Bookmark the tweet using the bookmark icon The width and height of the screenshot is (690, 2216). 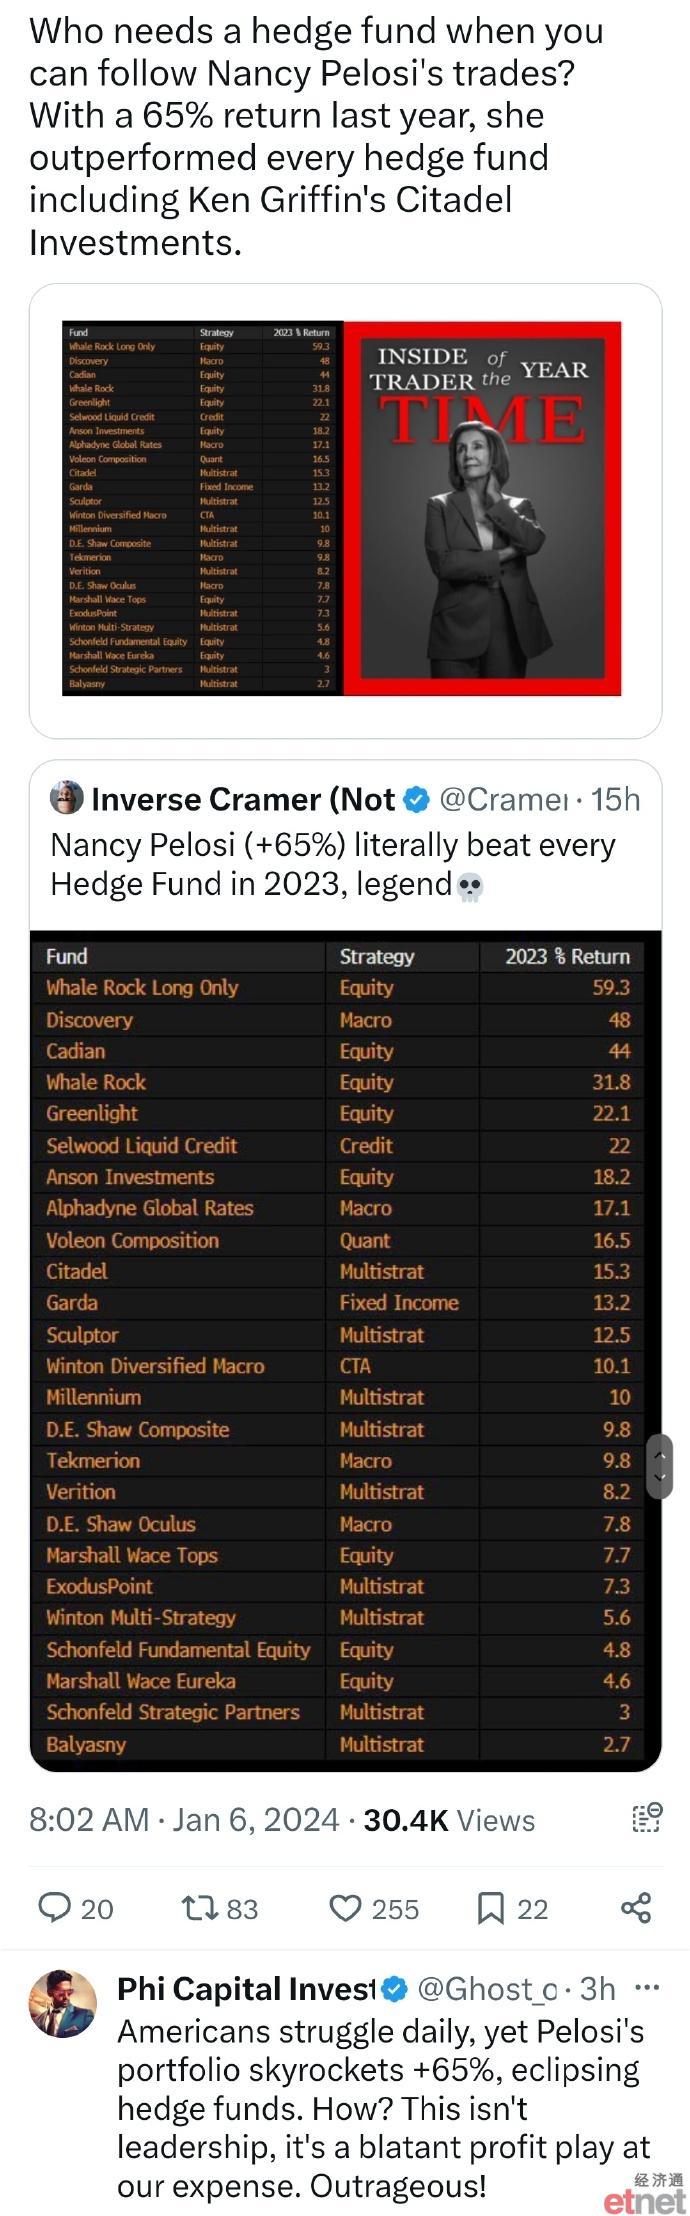(x=490, y=1908)
